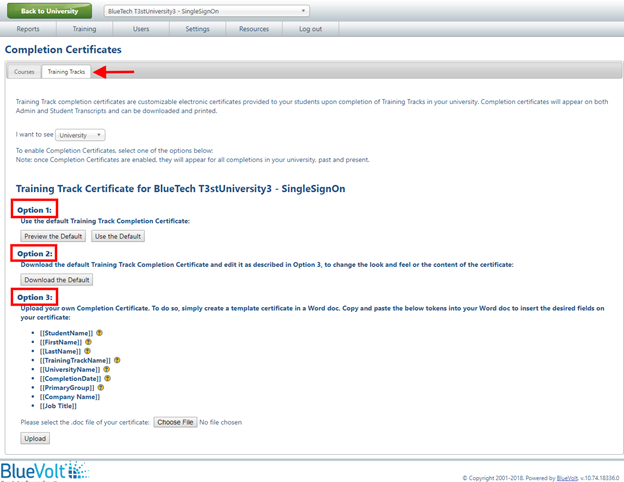Follow the BlueVolt link in copyright footer

tap(567, 478)
